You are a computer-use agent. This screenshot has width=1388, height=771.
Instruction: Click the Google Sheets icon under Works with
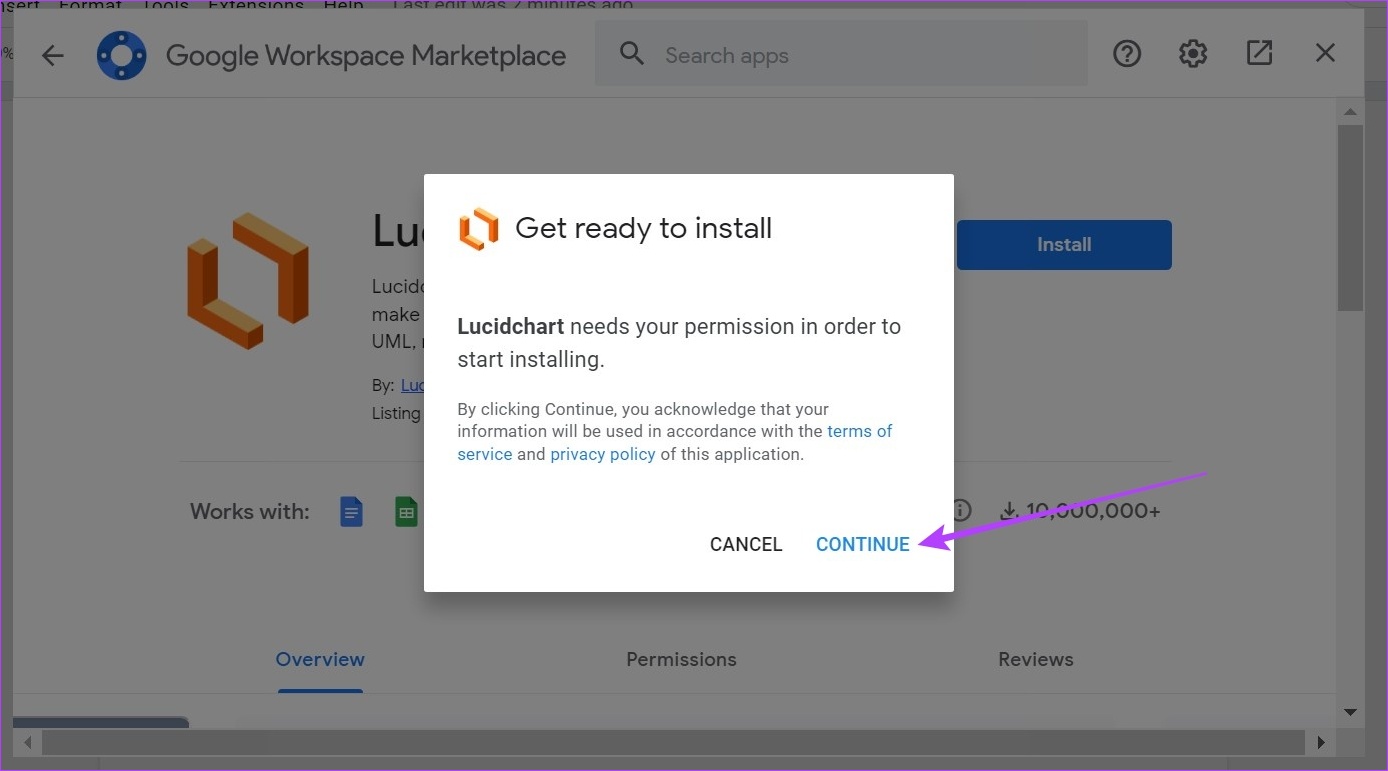click(x=406, y=512)
